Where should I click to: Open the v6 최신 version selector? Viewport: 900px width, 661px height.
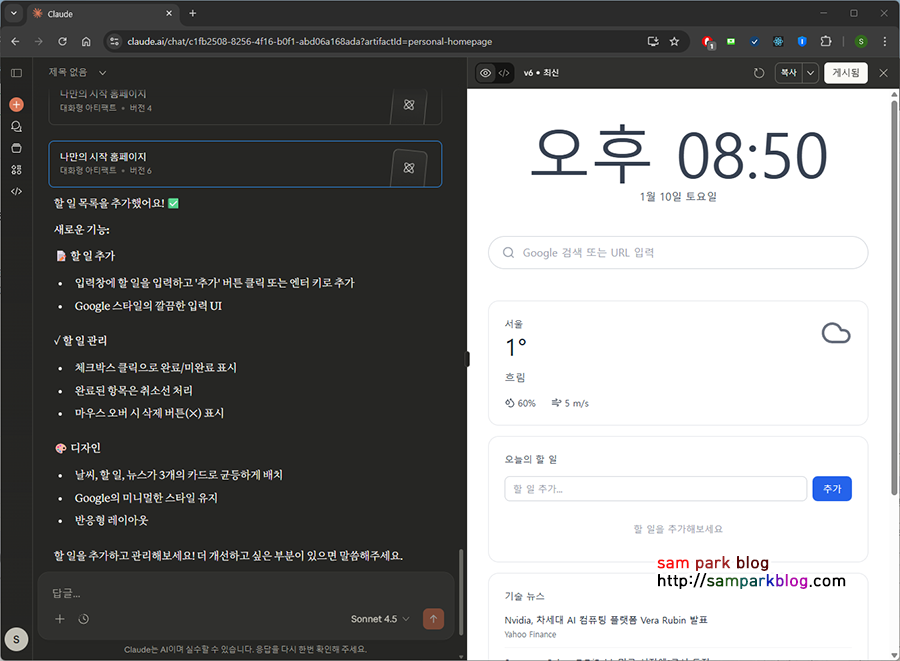541,73
